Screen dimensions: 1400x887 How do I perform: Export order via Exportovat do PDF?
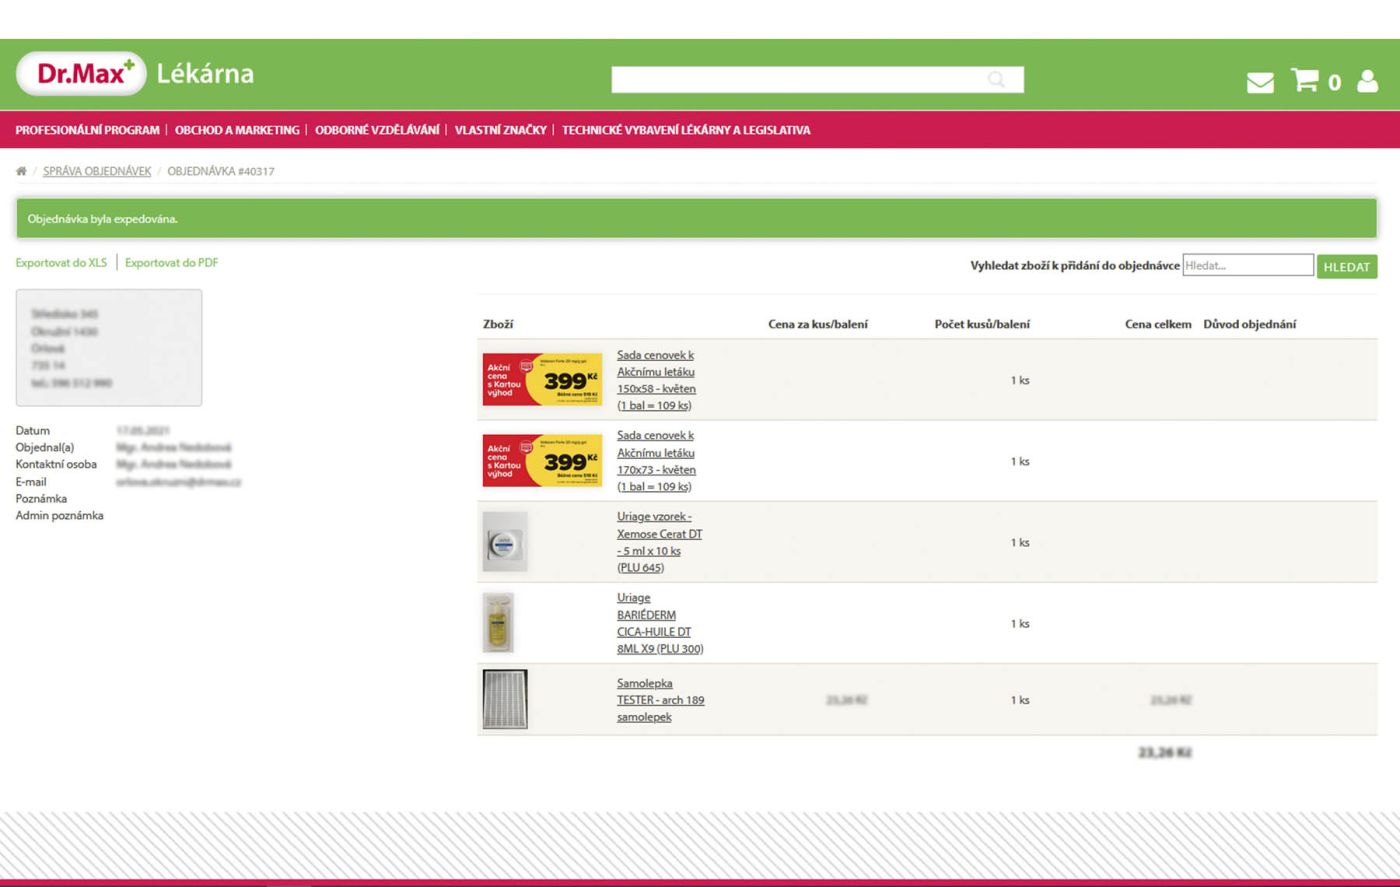pyautogui.click(x=171, y=263)
